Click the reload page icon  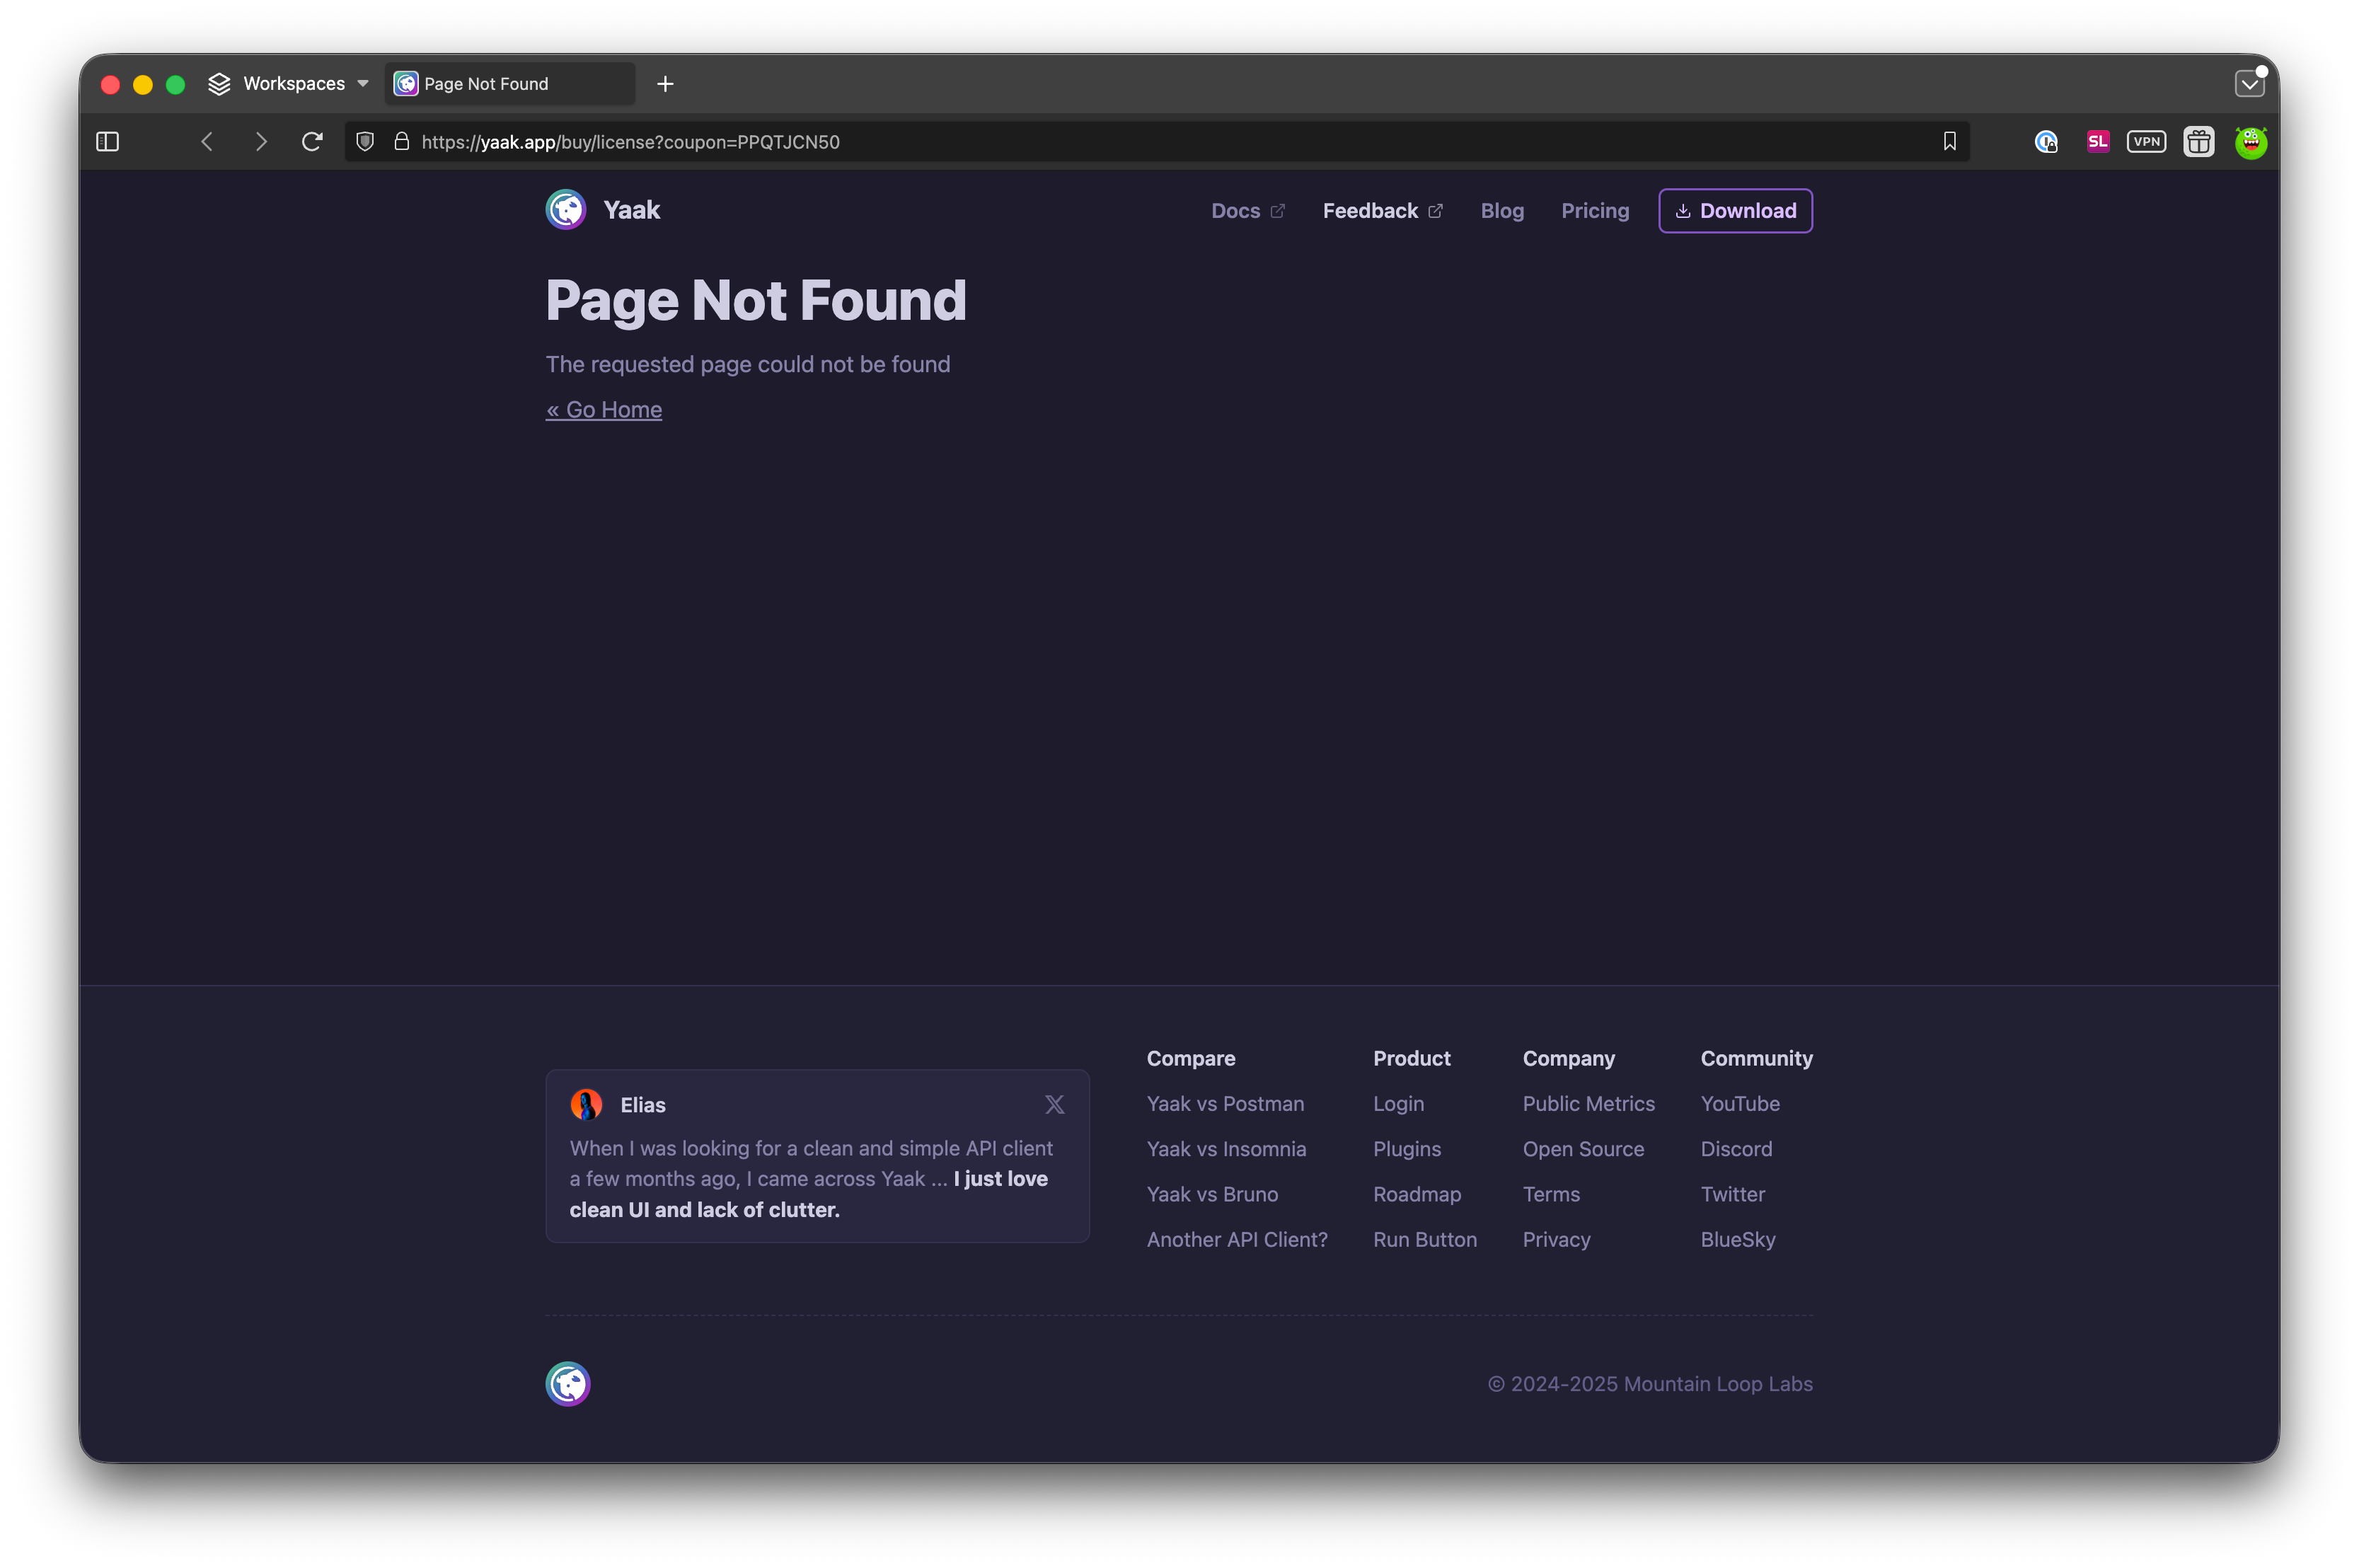tap(312, 142)
